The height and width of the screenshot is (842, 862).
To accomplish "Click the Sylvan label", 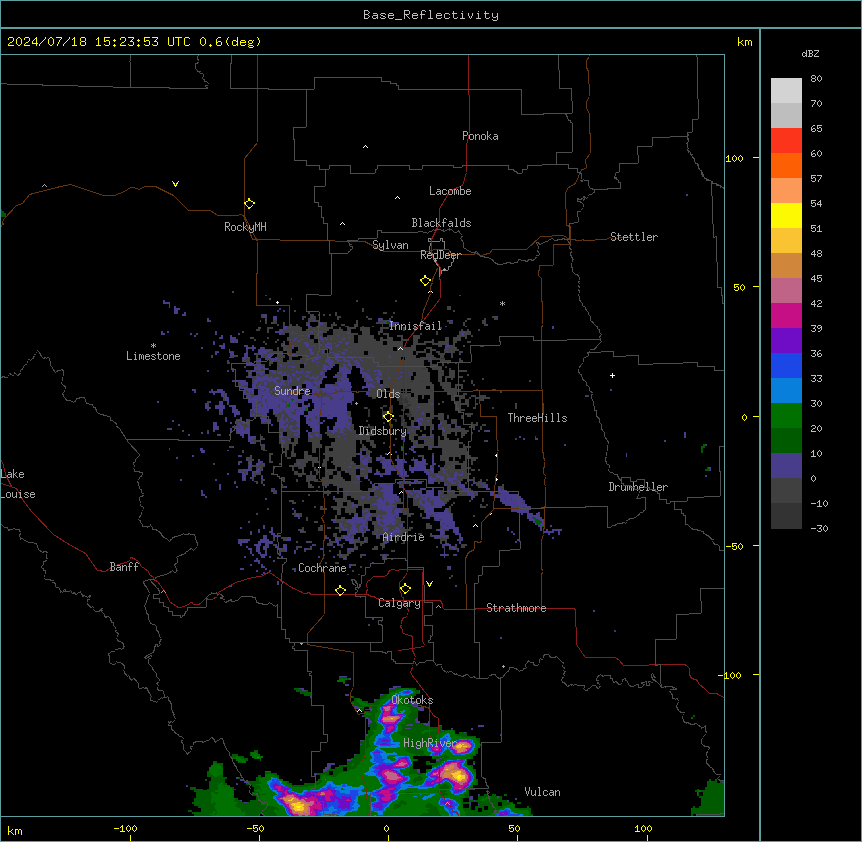I will pyautogui.click(x=390, y=245).
